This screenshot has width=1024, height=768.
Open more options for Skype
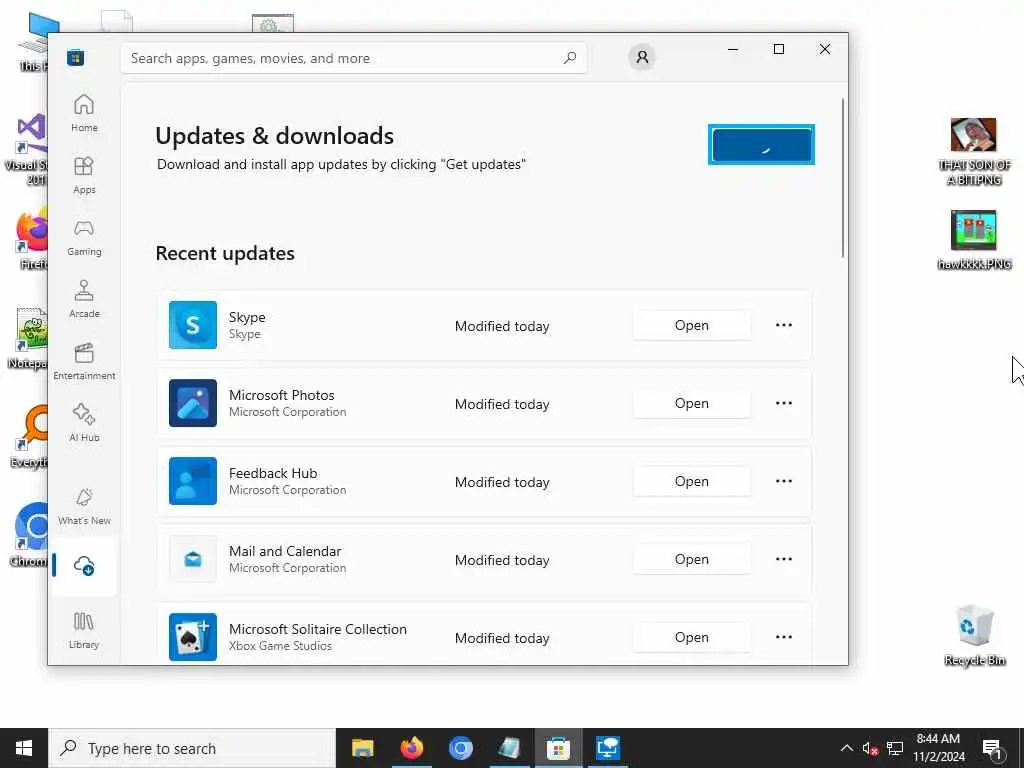coord(784,325)
